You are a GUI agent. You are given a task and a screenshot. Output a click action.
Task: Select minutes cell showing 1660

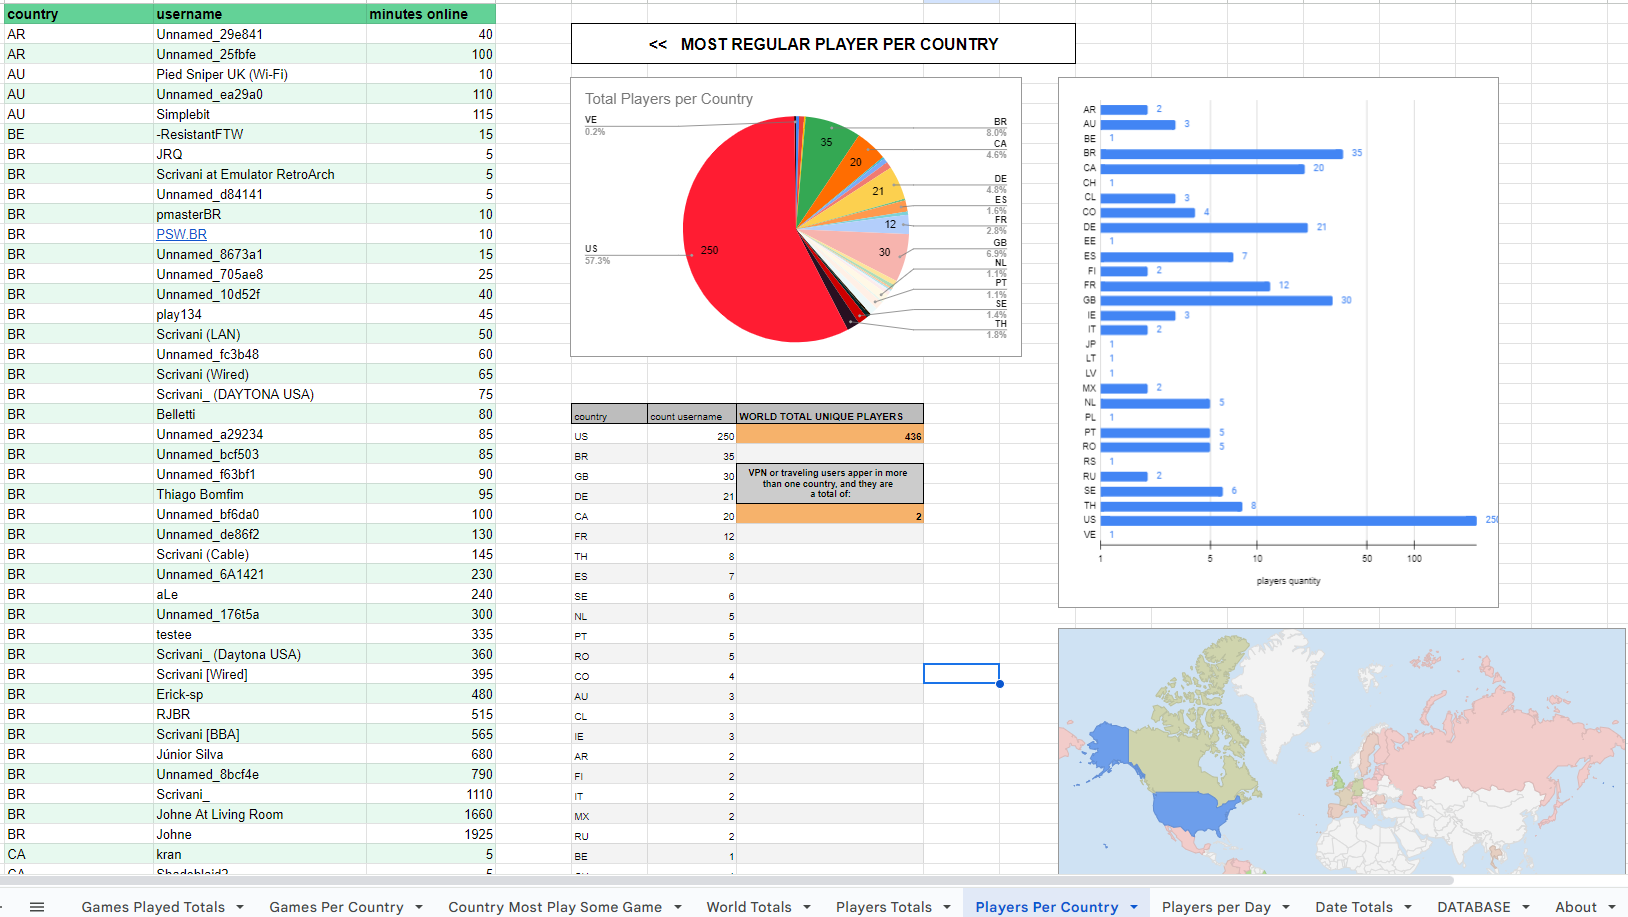click(x=431, y=814)
